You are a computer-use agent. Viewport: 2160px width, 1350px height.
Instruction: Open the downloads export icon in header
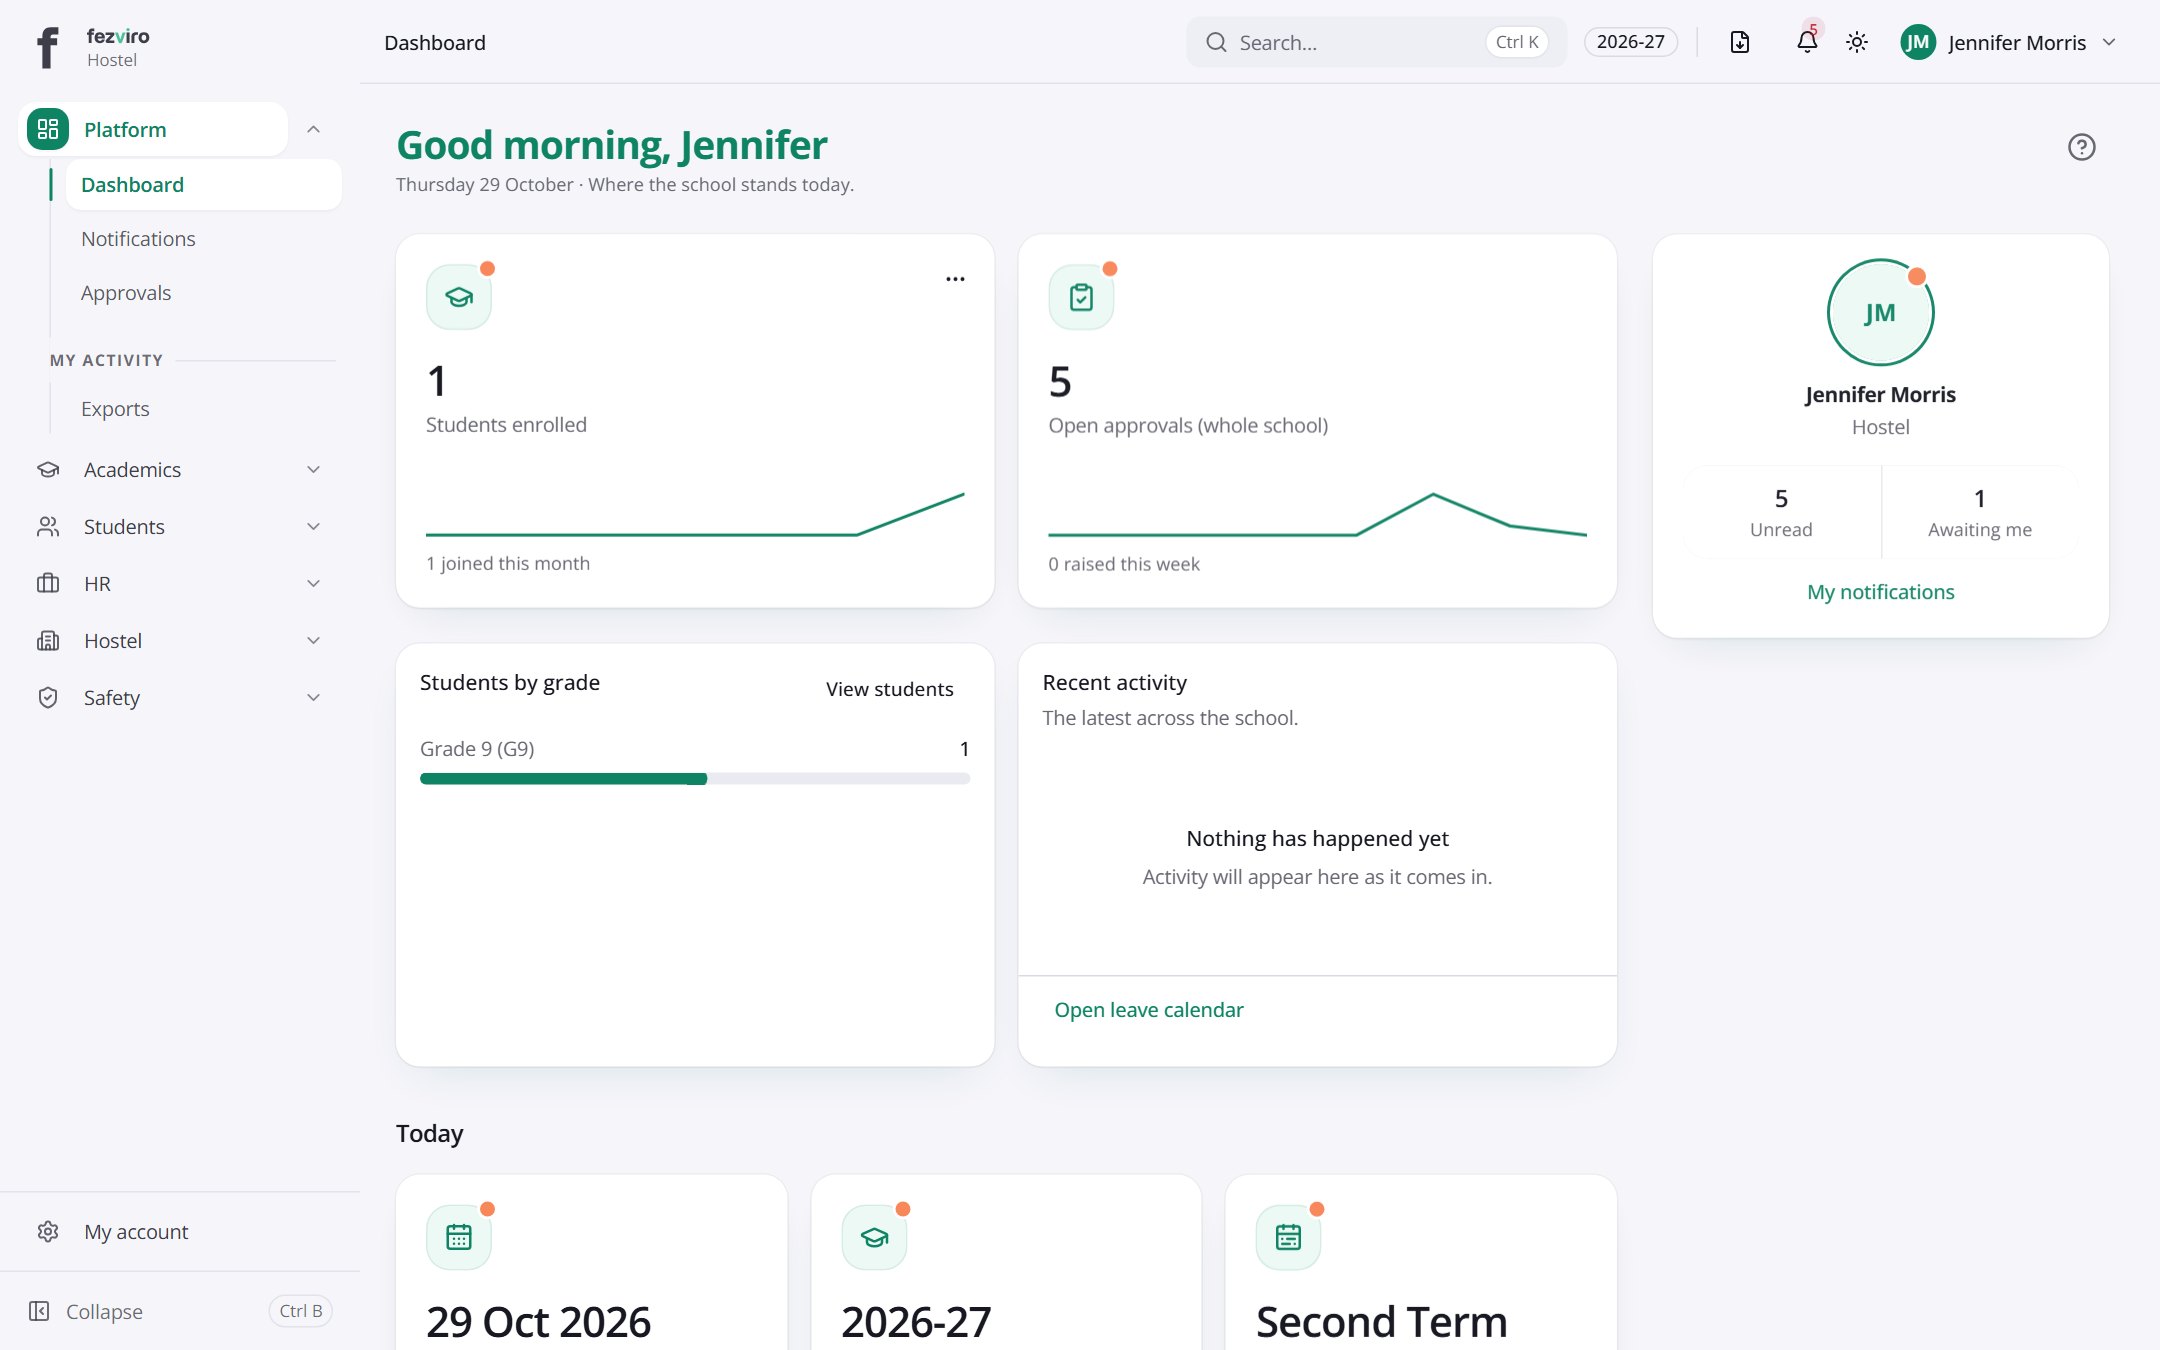pyautogui.click(x=1740, y=42)
